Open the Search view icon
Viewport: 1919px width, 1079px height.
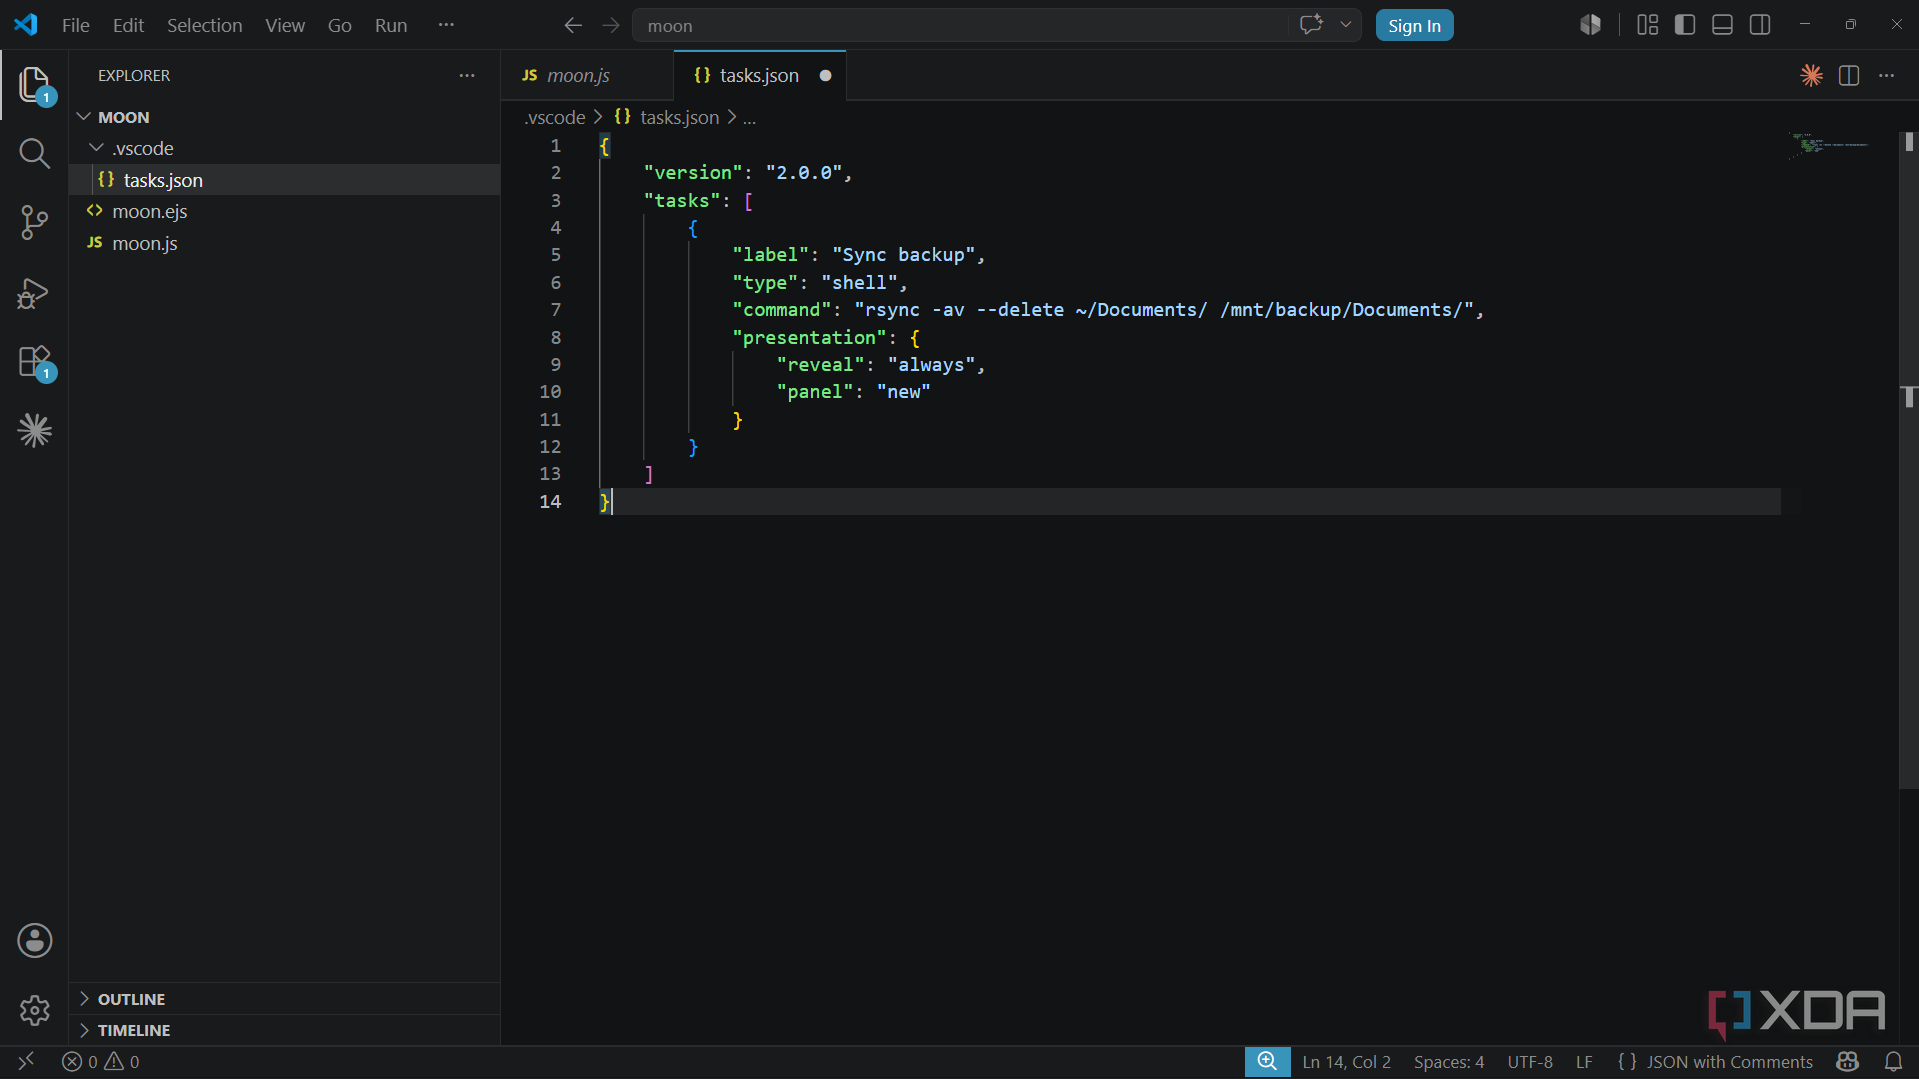(x=34, y=153)
